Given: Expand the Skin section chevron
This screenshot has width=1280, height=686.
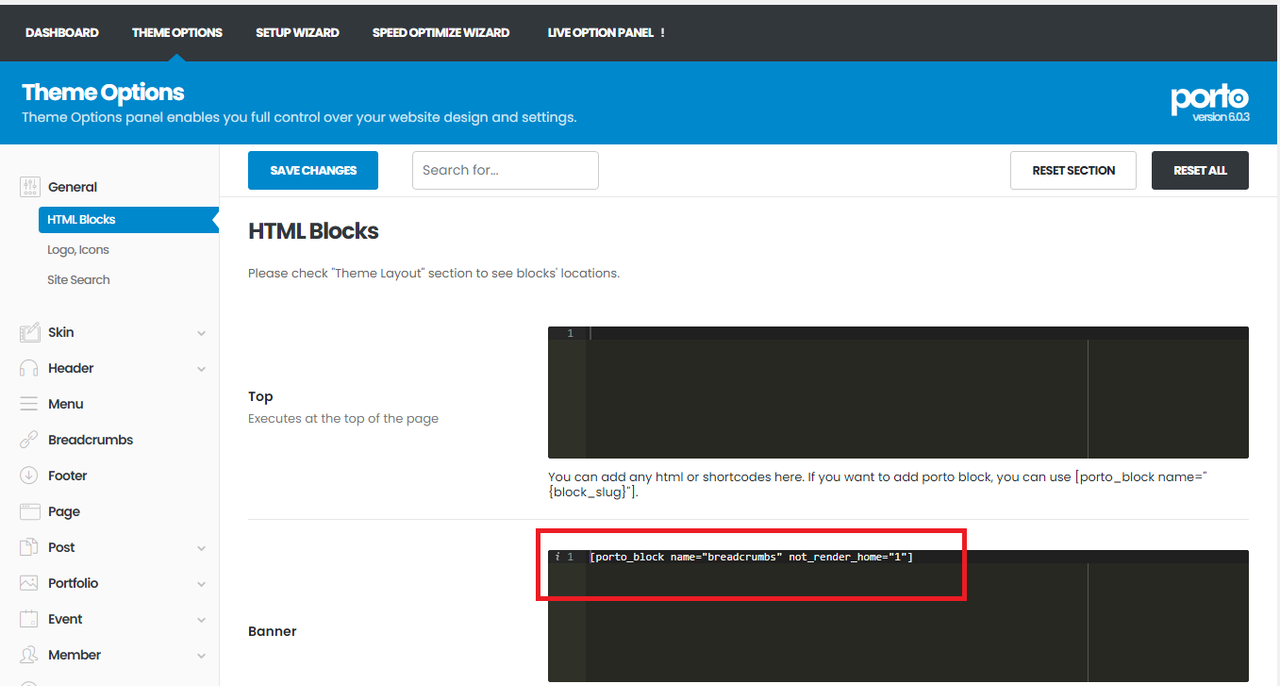Looking at the screenshot, I should 201,333.
